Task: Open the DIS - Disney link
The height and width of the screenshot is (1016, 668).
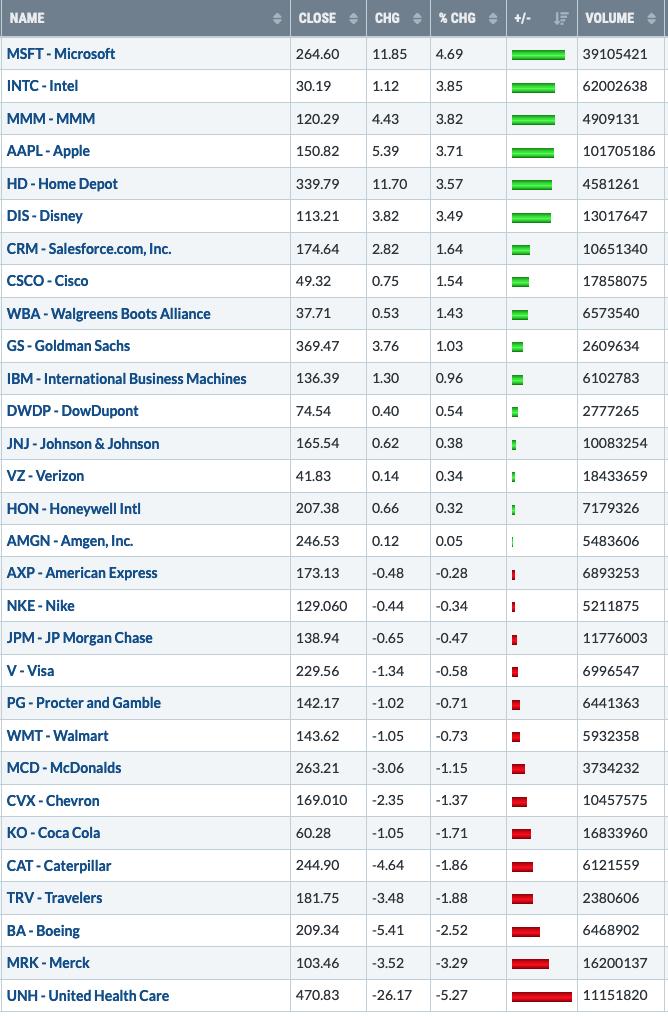Action: pyautogui.click(x=45, y=216)
